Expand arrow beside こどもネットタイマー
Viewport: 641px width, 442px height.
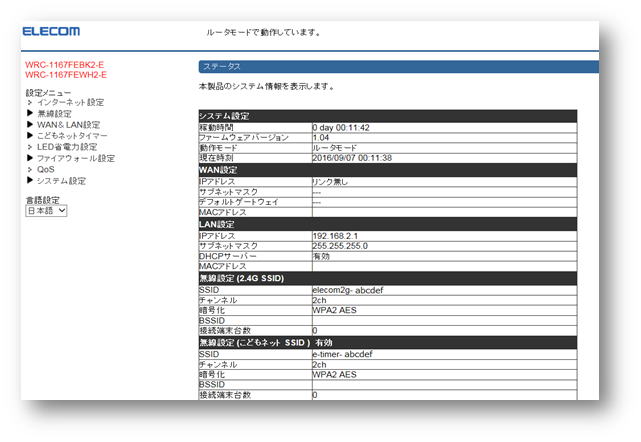point(30,135)
